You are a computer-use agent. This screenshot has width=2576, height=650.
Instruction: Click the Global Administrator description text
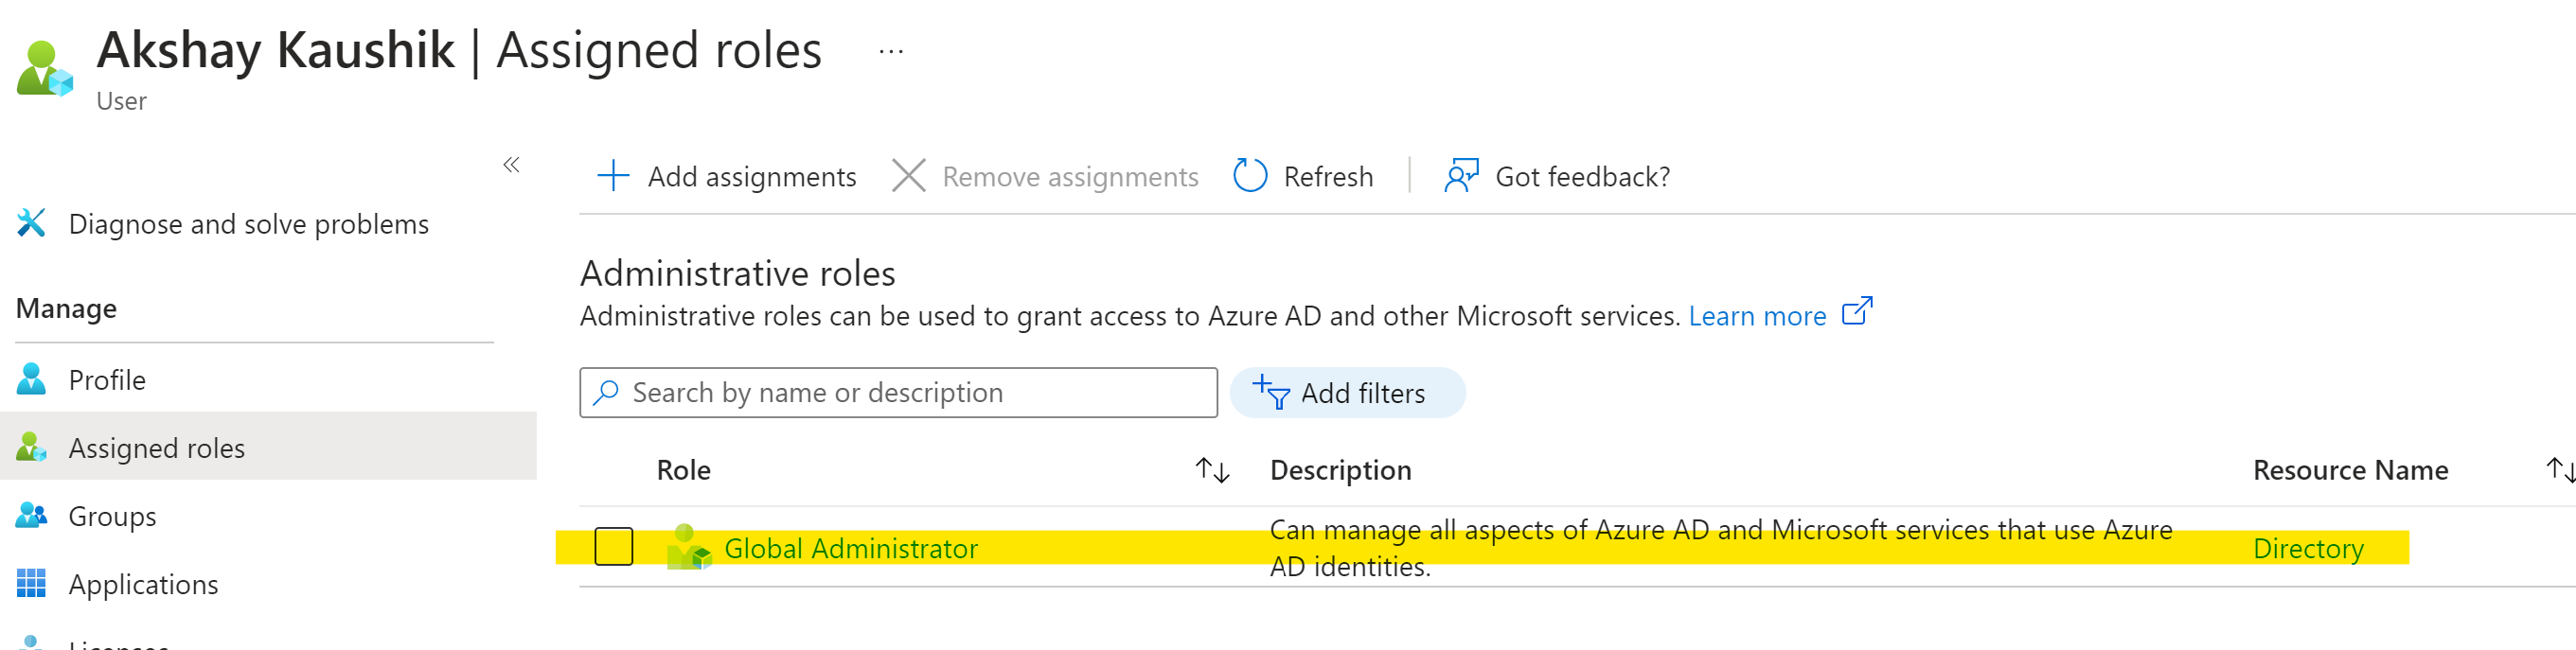click(x=1720, y=548)
